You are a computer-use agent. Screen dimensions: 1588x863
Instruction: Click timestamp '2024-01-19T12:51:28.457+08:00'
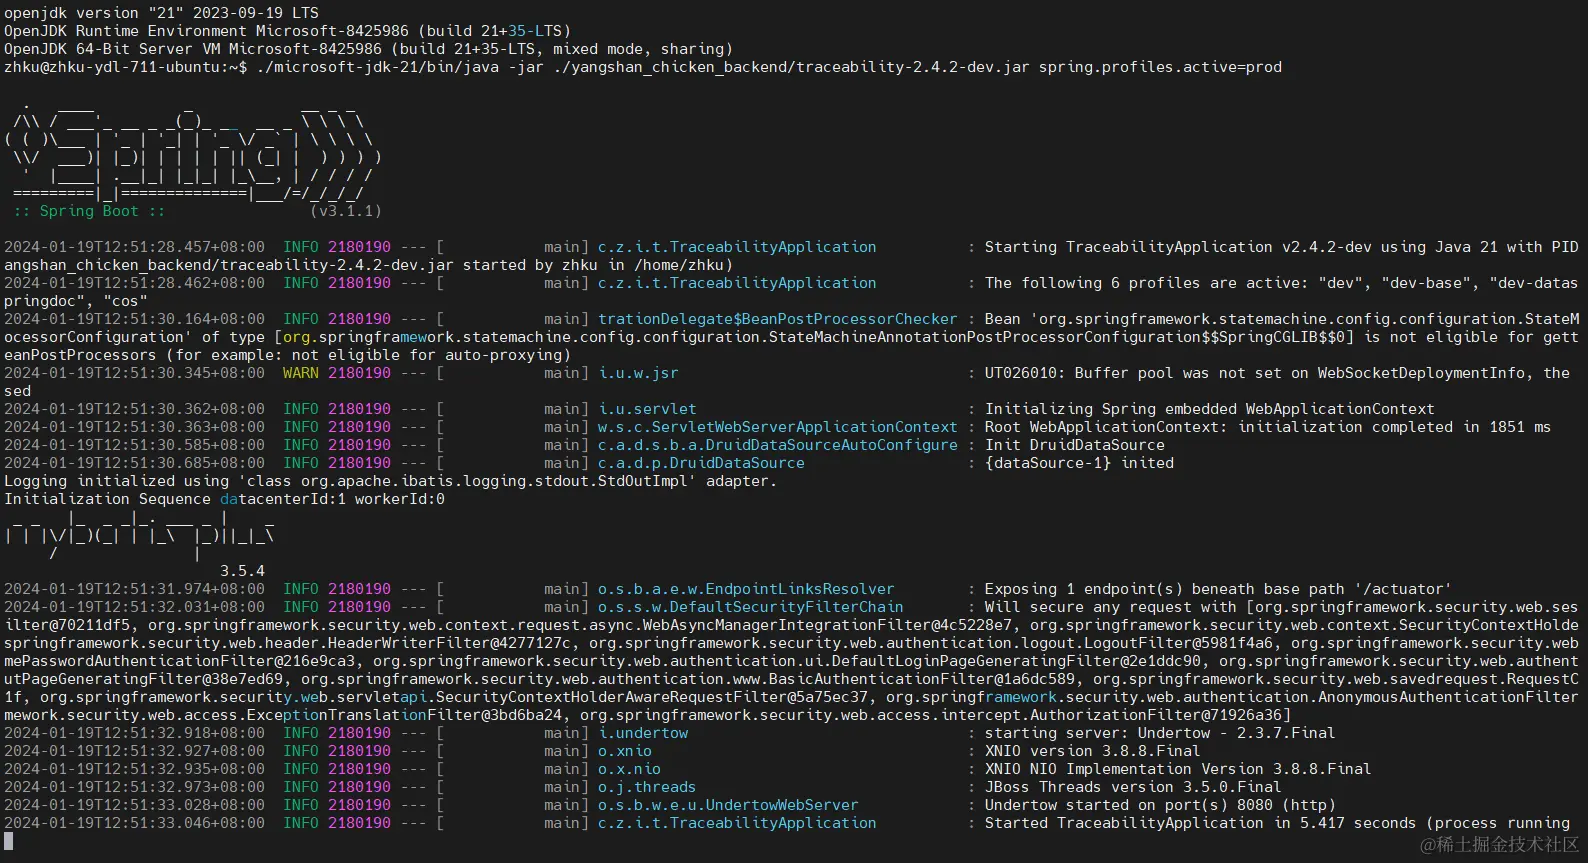click(x=135, y=247)
